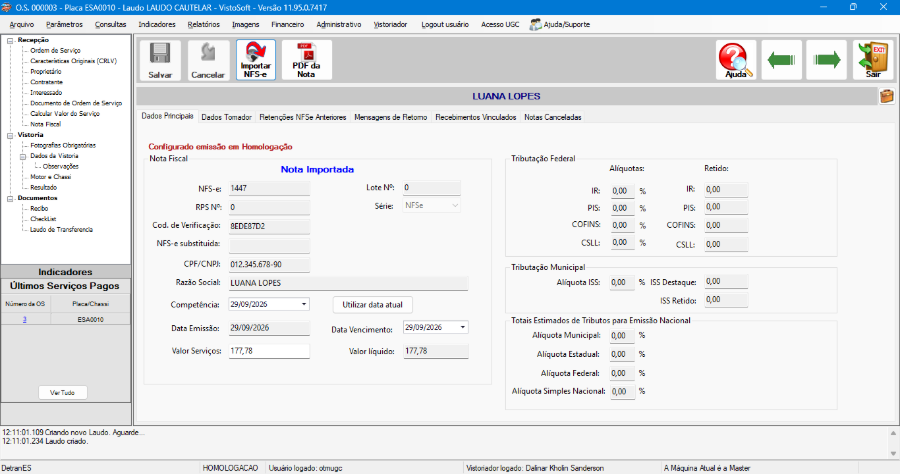The image size is (900, 474).
Task: Collapse the Dados da Vistoria node
Action: [23, 156]
